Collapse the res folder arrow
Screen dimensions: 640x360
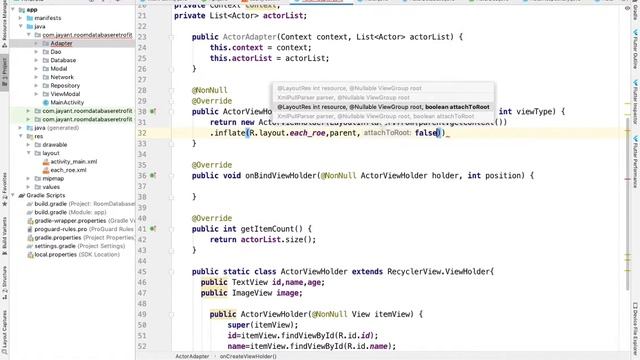(20, 136)
